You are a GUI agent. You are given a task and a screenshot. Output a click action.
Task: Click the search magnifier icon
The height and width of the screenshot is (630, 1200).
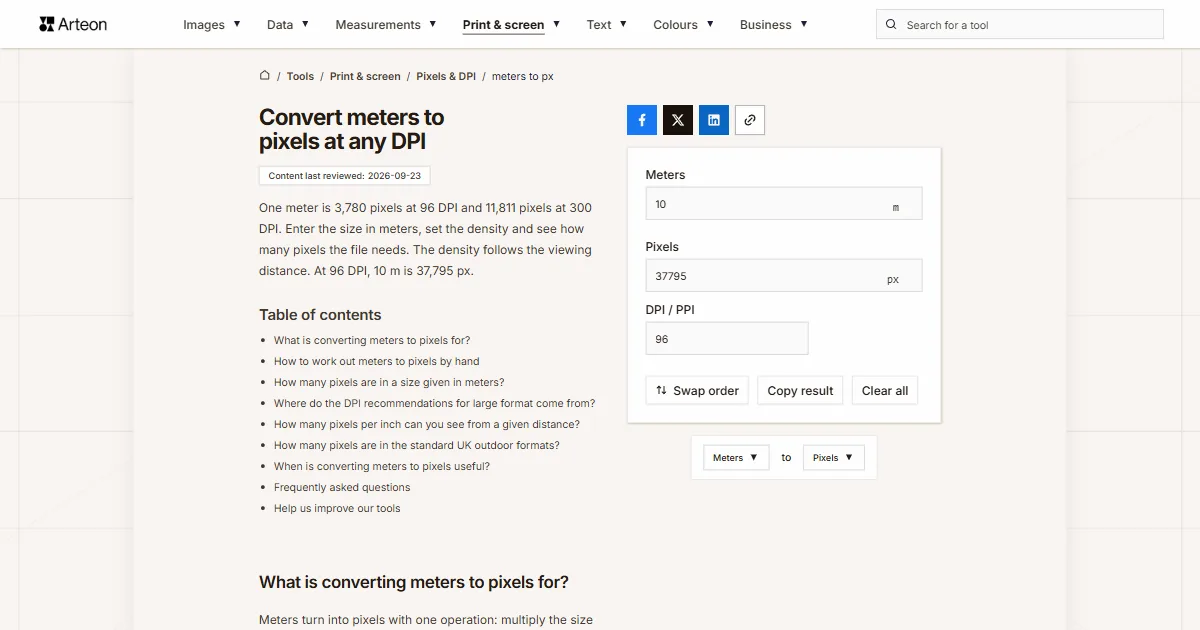(x=892, y=25)
